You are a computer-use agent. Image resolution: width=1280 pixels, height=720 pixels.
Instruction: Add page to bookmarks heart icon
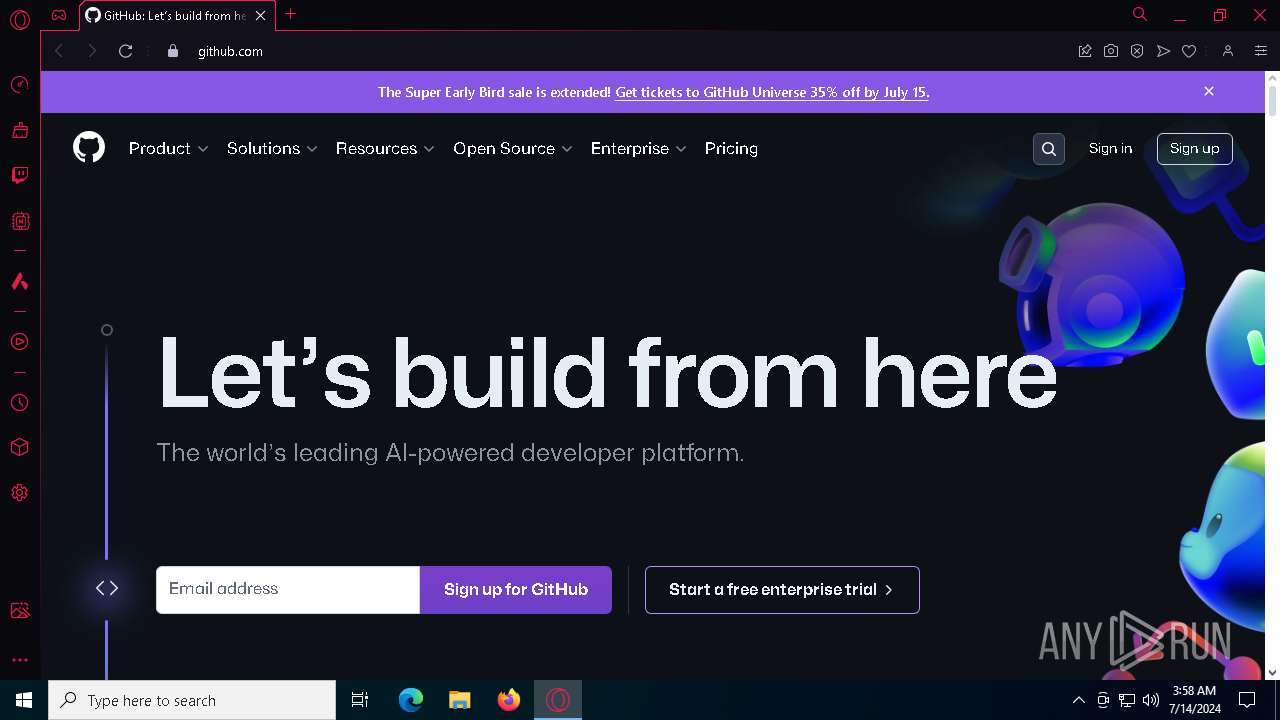1189,51
